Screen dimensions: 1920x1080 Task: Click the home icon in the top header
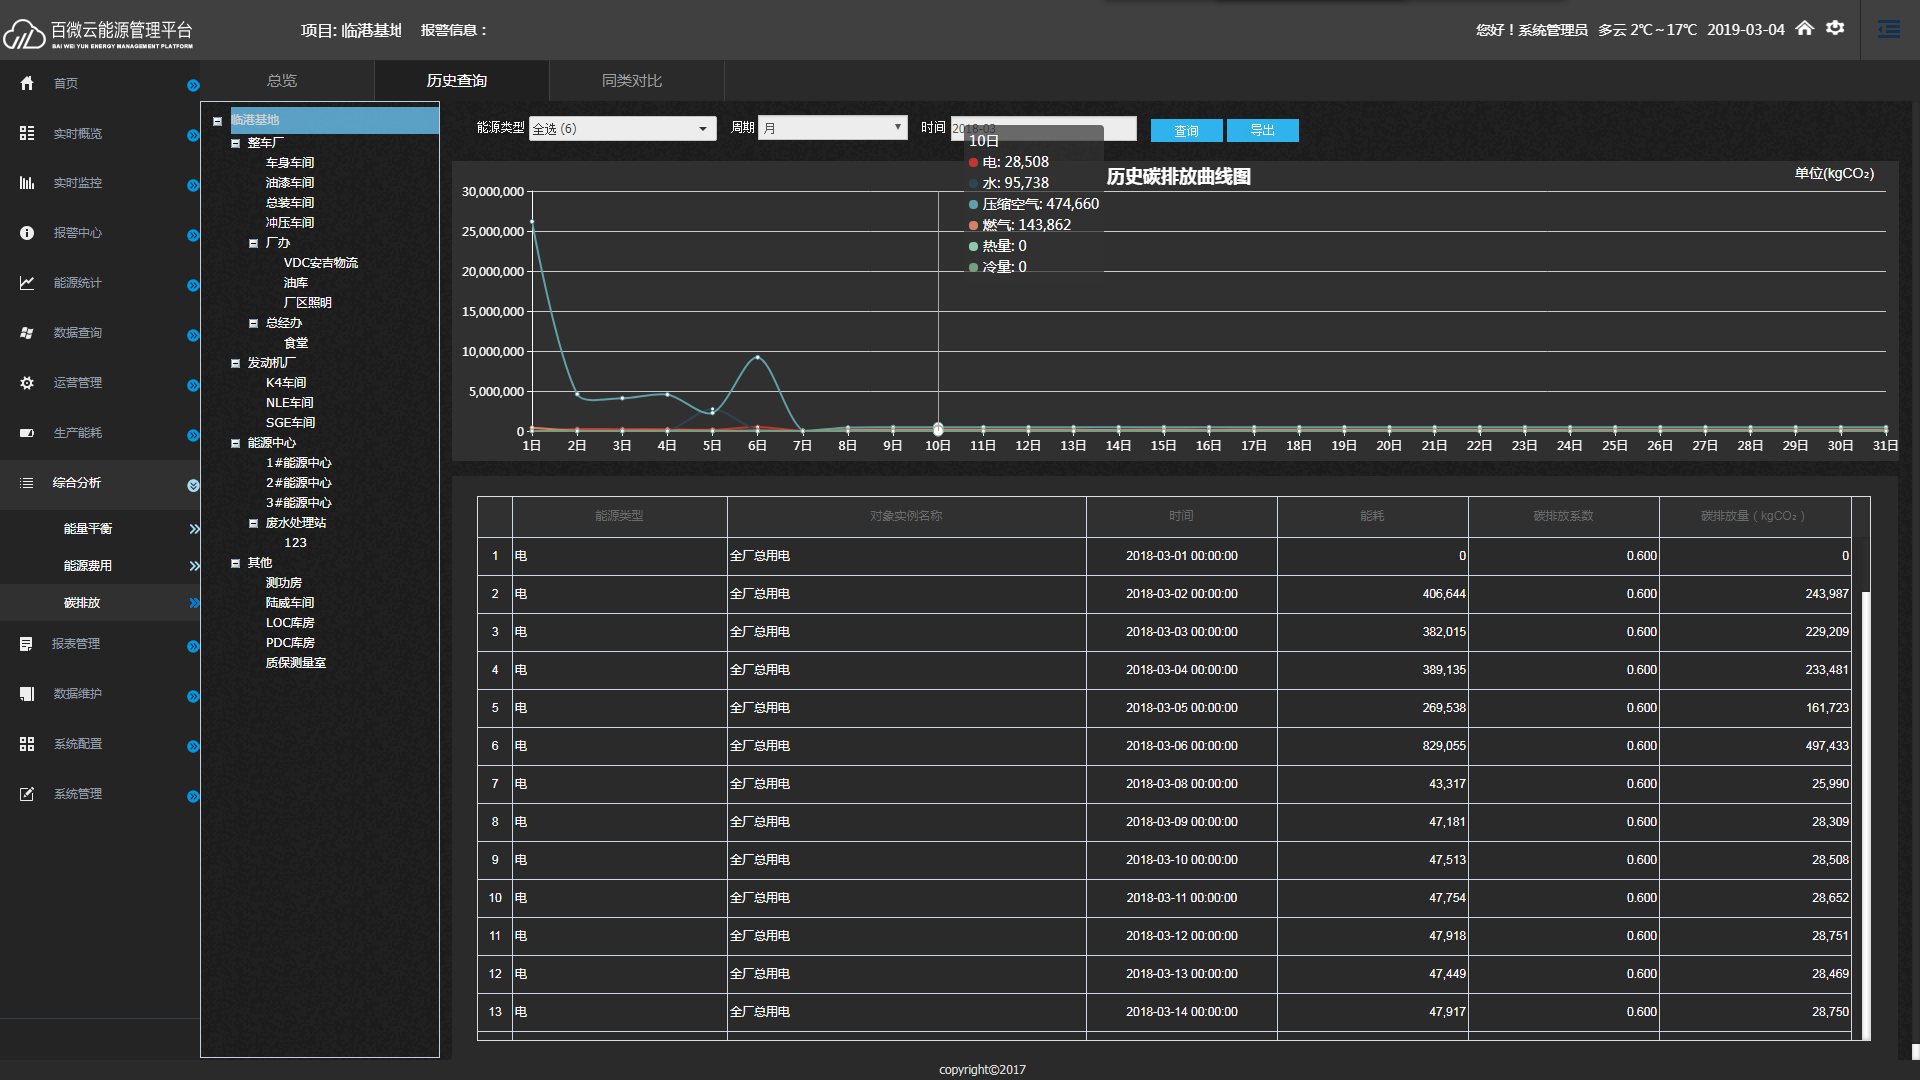(1804, 28)
